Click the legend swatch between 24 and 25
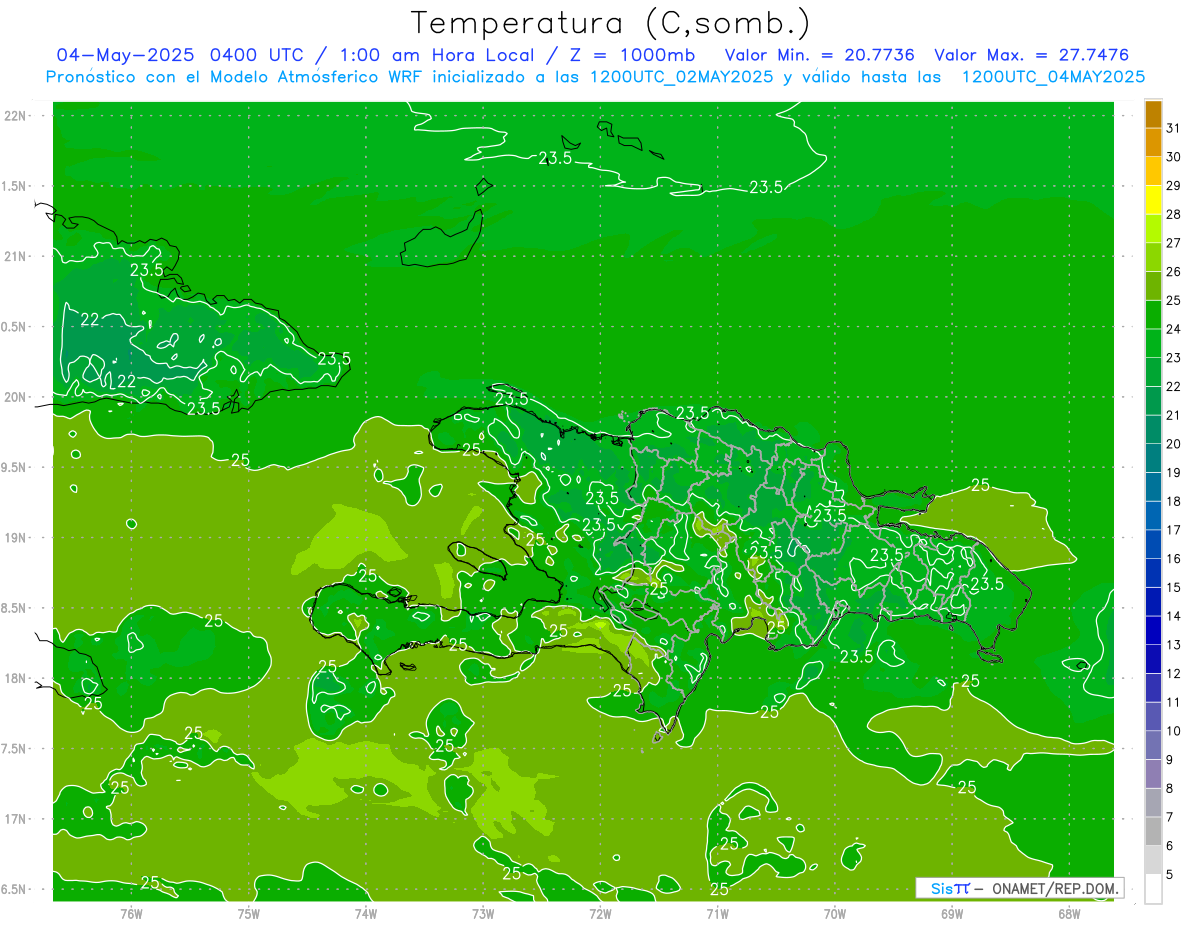This screenshot has height=927, width=1200. tap(1153, 315)
